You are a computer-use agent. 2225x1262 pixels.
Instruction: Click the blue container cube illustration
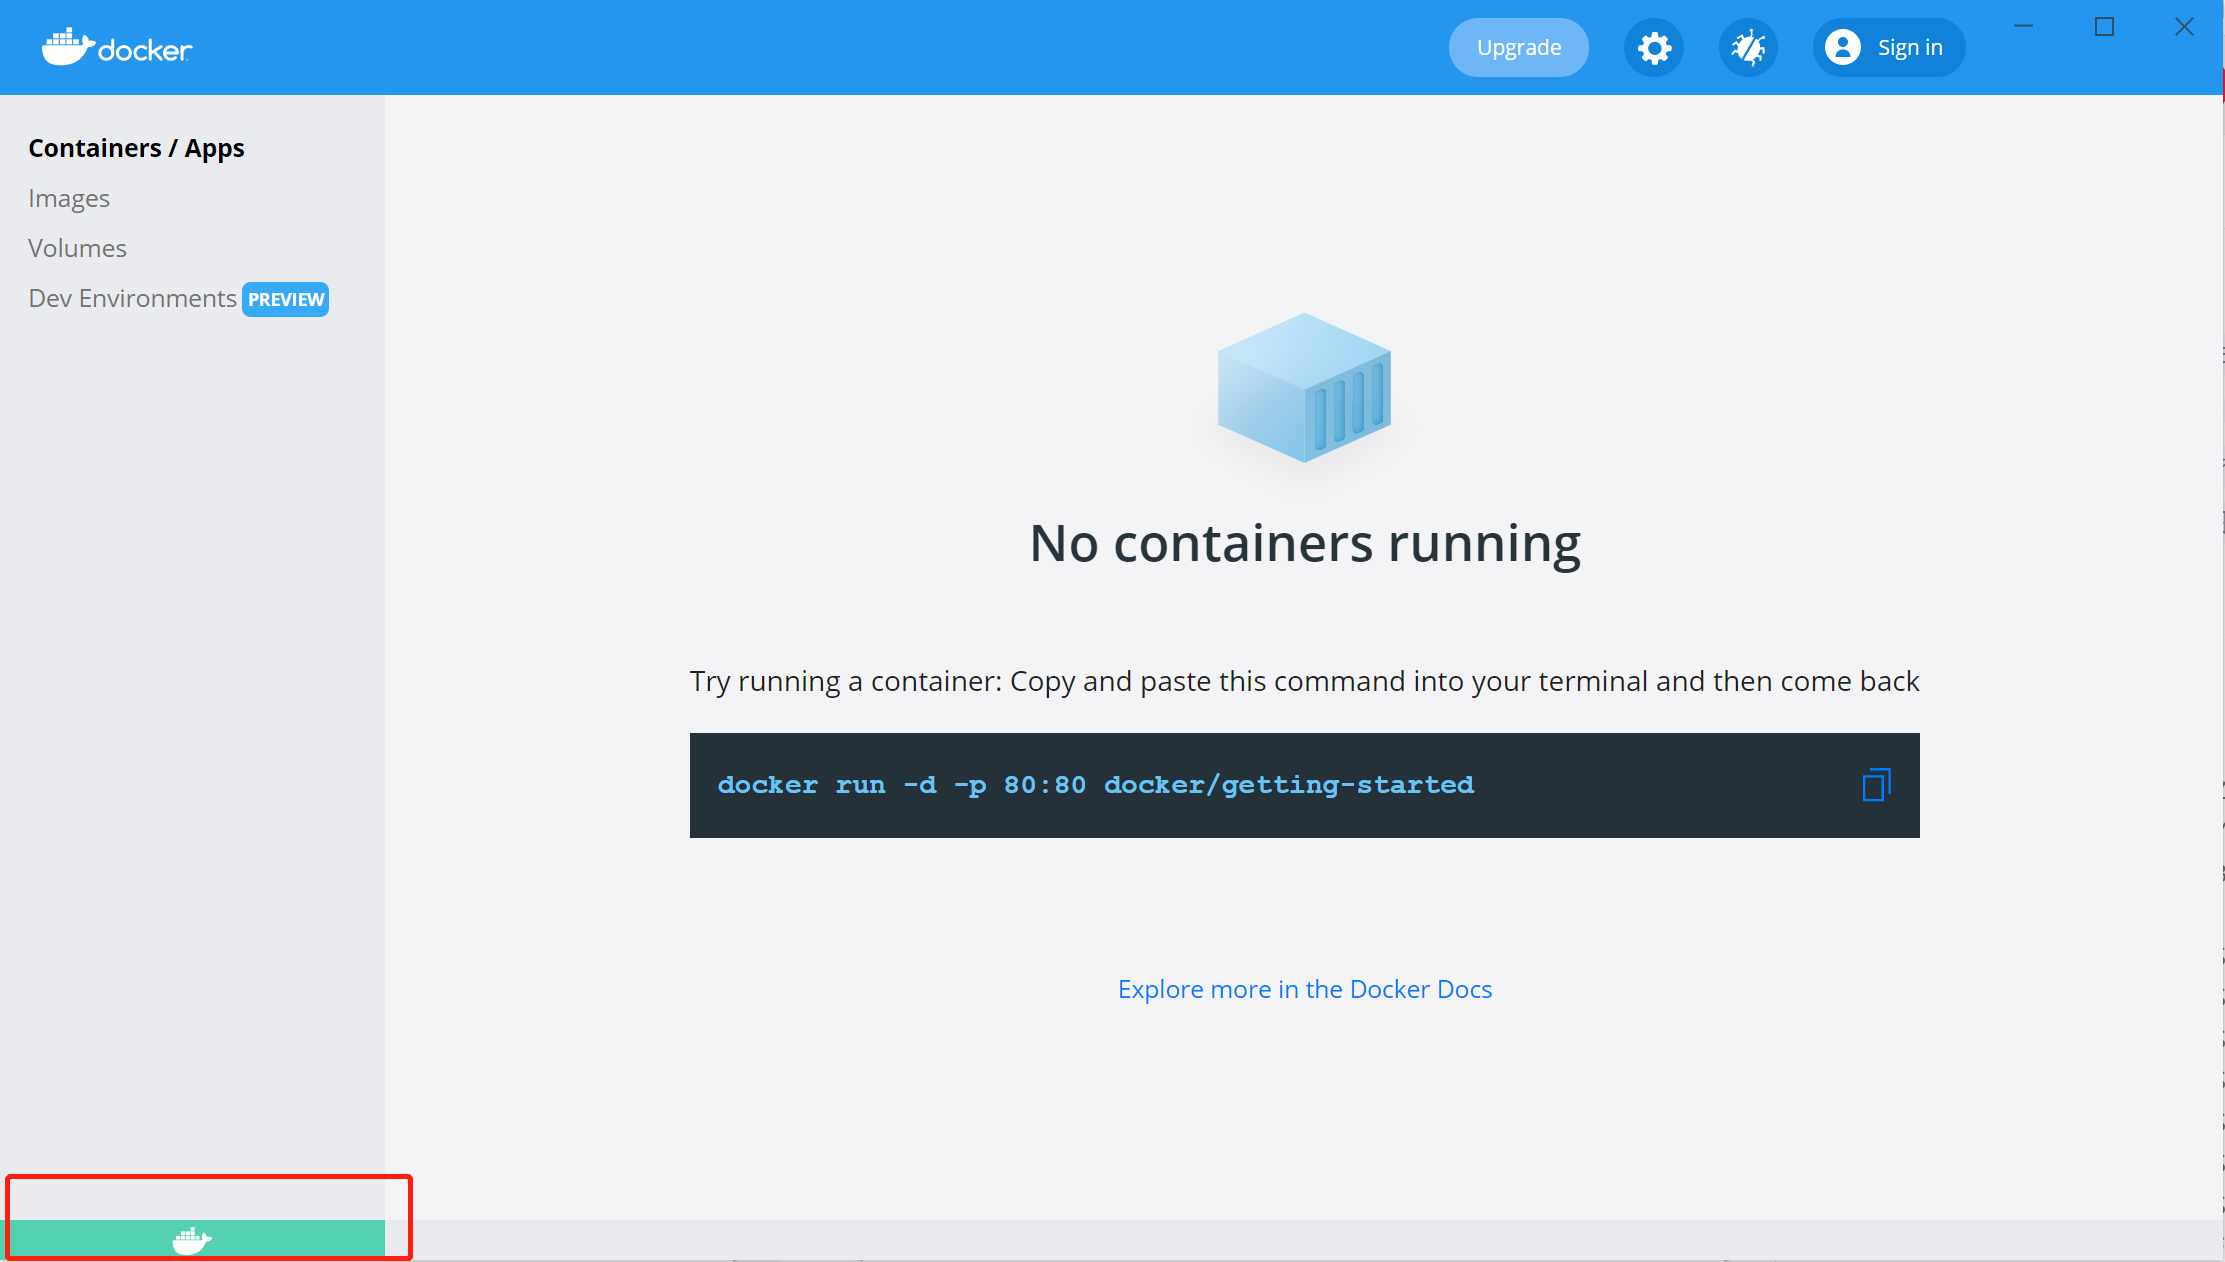click(x=1304, y=388)
